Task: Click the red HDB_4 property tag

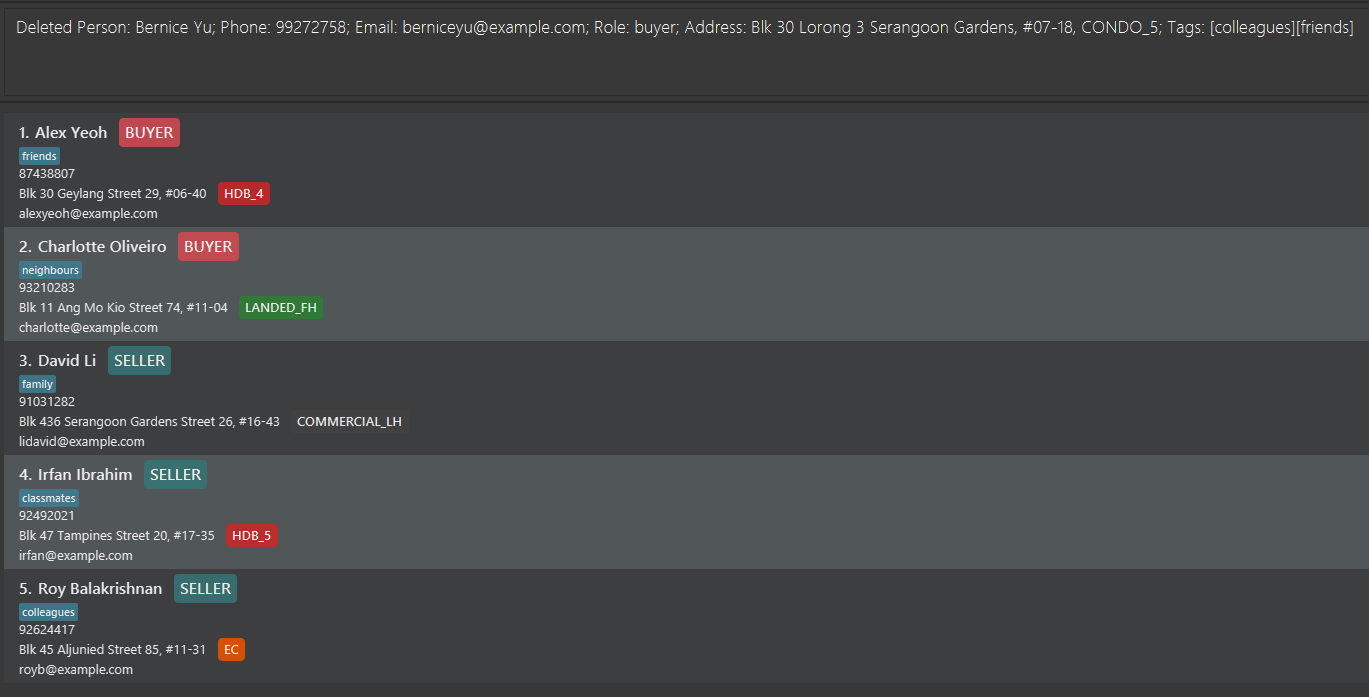Action: point(244,194)
